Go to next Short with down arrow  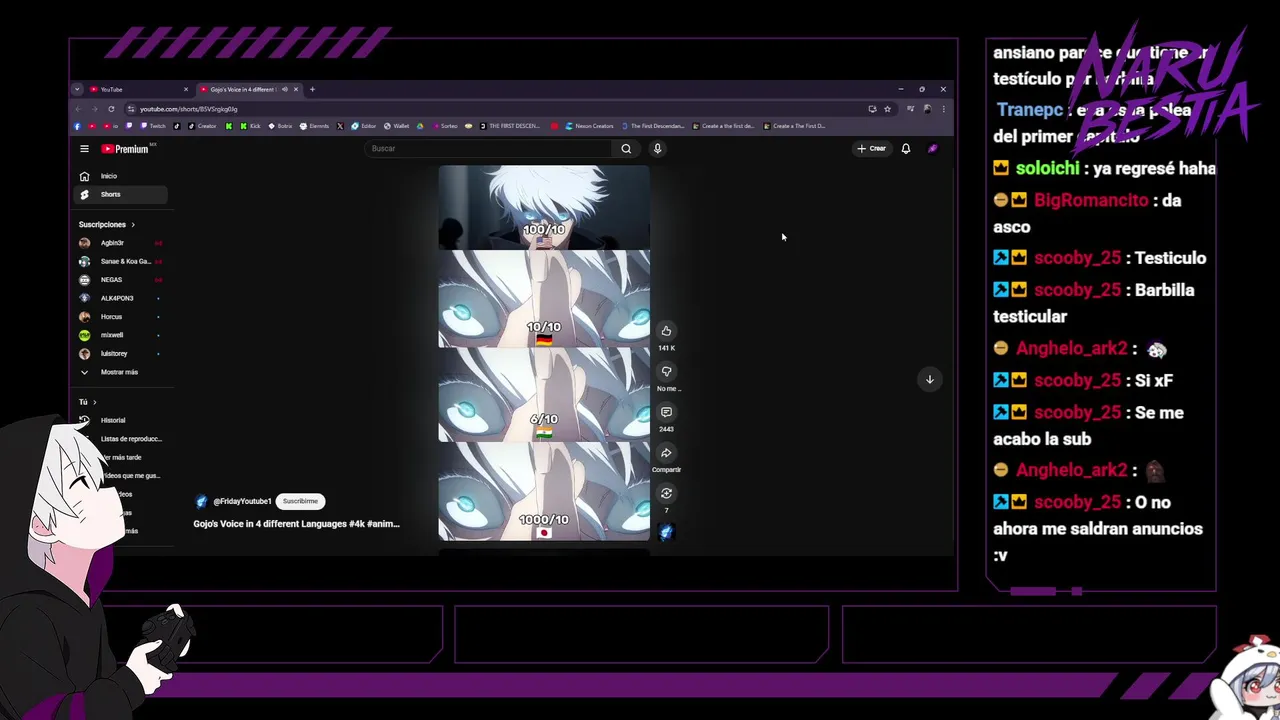(929, 379)
